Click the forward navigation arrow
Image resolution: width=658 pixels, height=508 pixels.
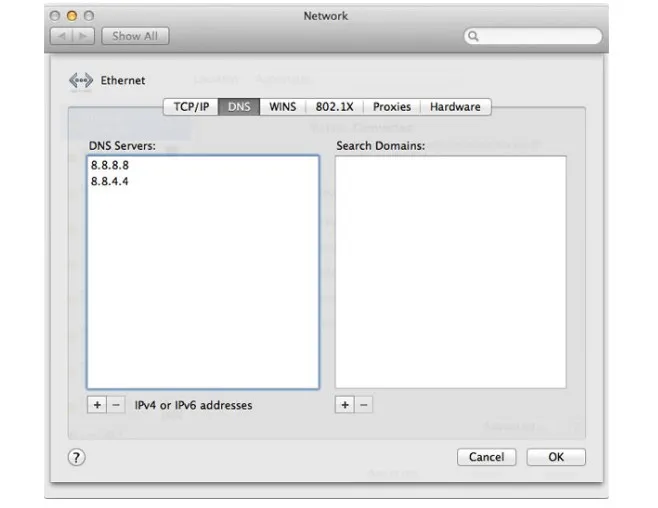86,36
